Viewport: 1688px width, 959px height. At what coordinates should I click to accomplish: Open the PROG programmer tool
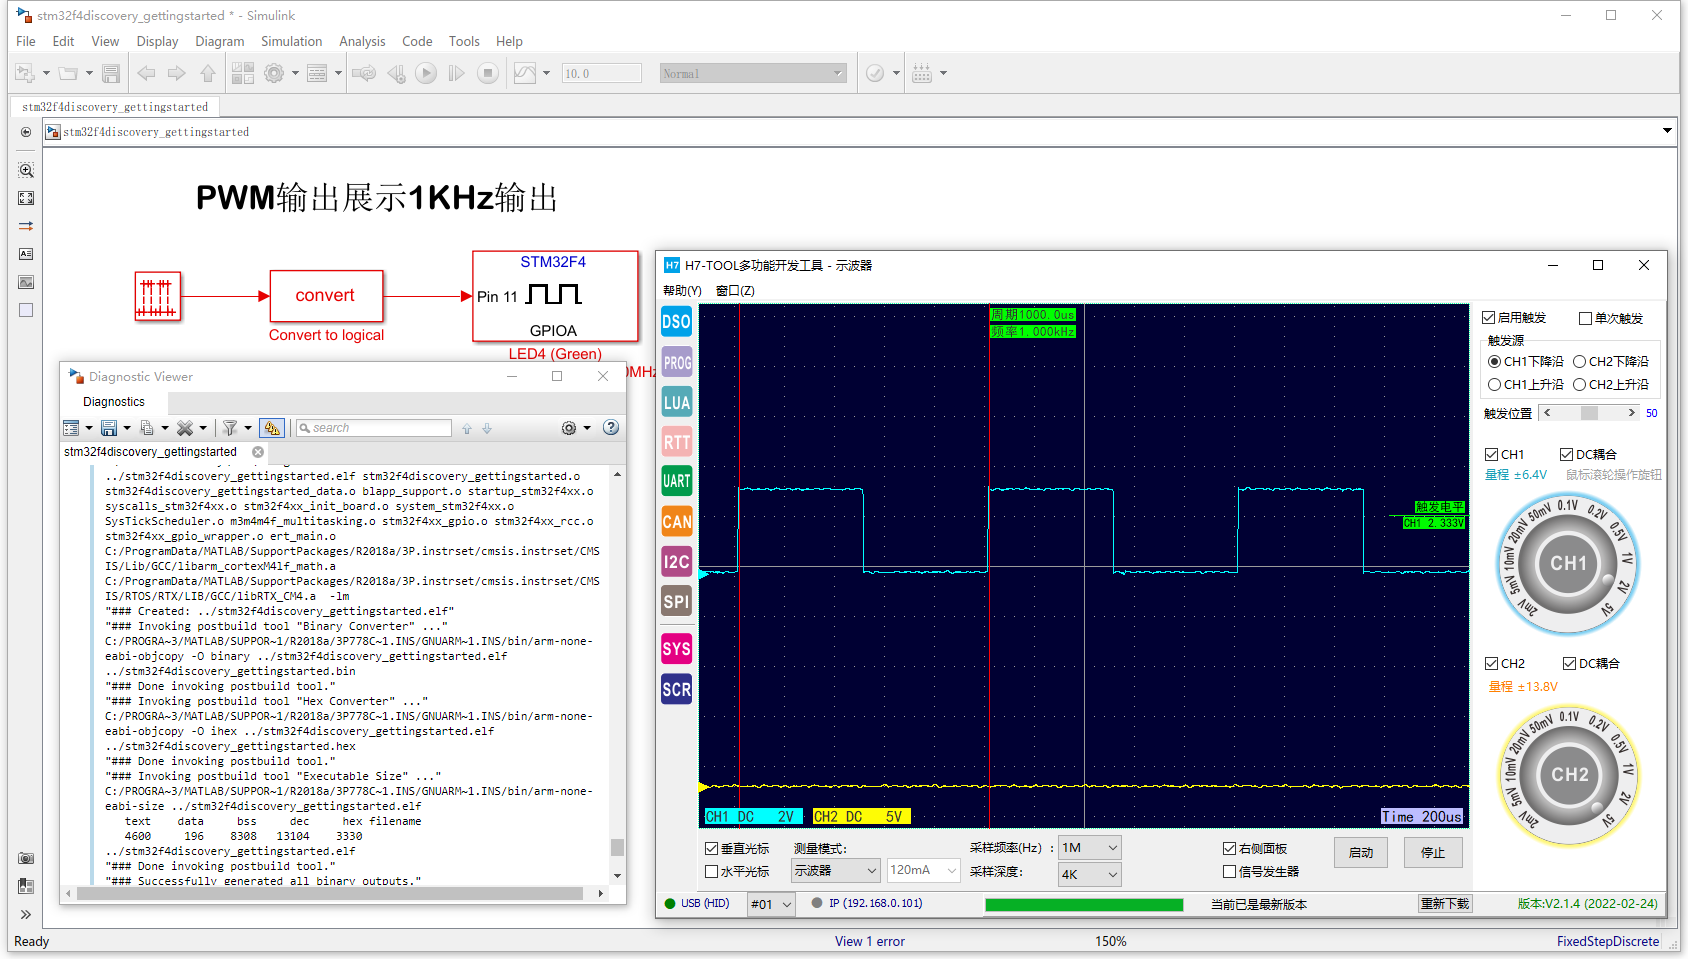click(677, 363)
